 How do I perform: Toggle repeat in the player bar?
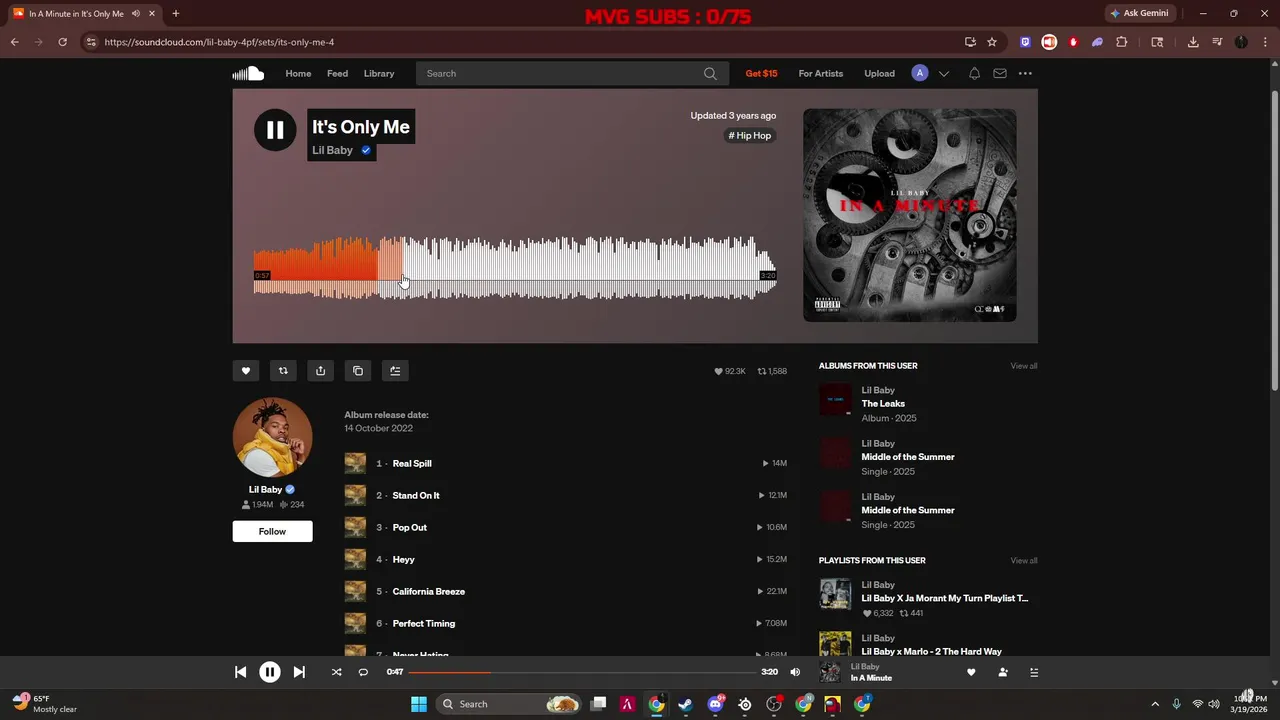363,672
